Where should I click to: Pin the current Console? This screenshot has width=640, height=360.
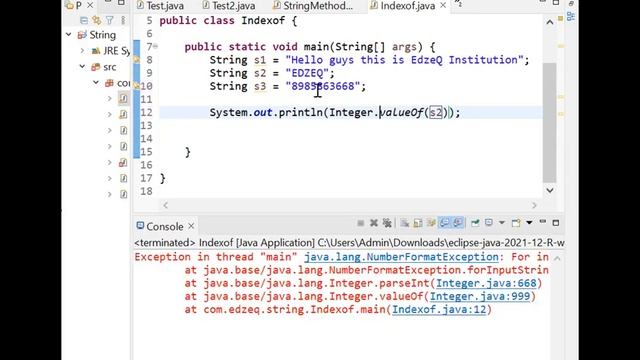pos(475,223)
